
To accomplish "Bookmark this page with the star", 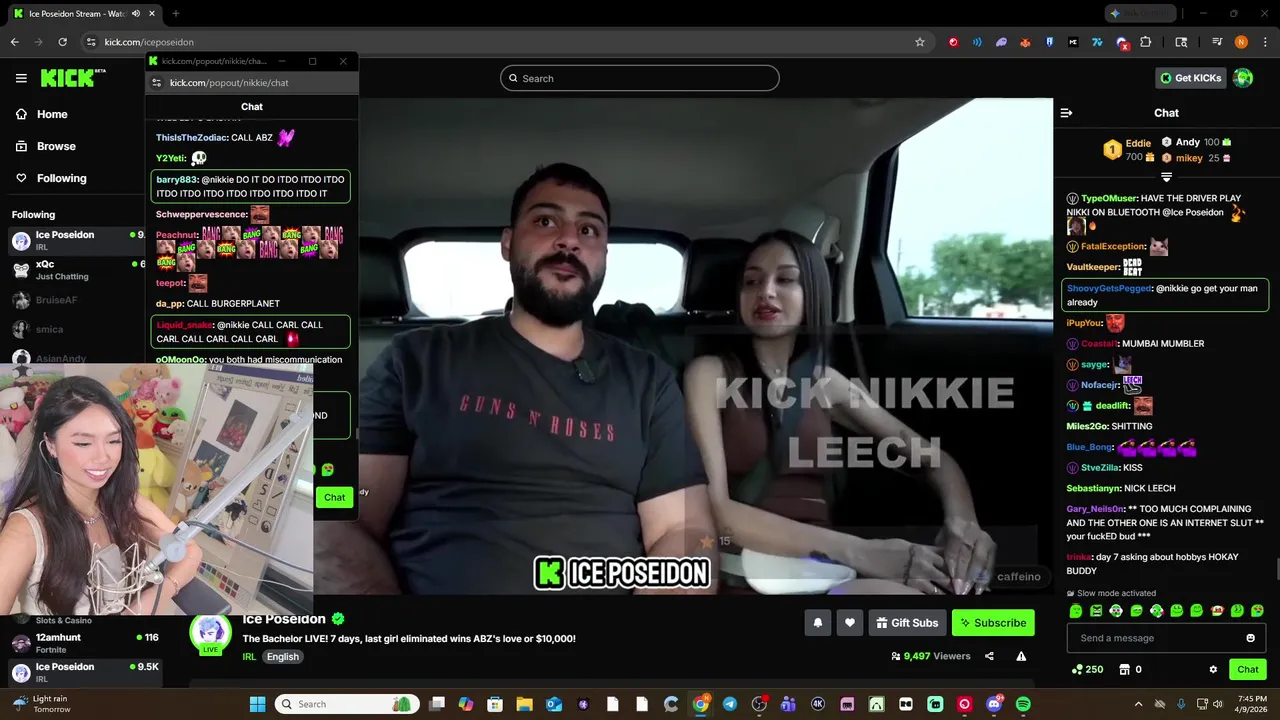I will [x=920, y=42].
